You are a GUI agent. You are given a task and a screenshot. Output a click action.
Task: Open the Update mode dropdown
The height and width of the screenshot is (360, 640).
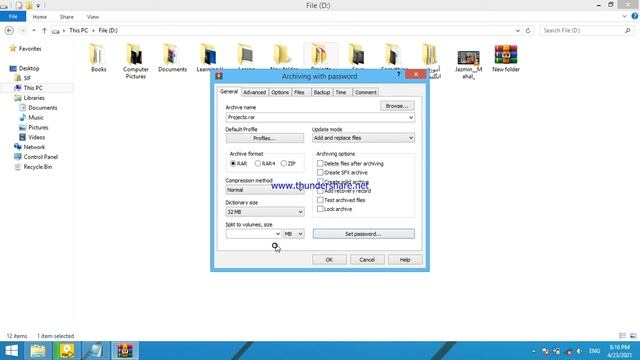pos(411,138)
